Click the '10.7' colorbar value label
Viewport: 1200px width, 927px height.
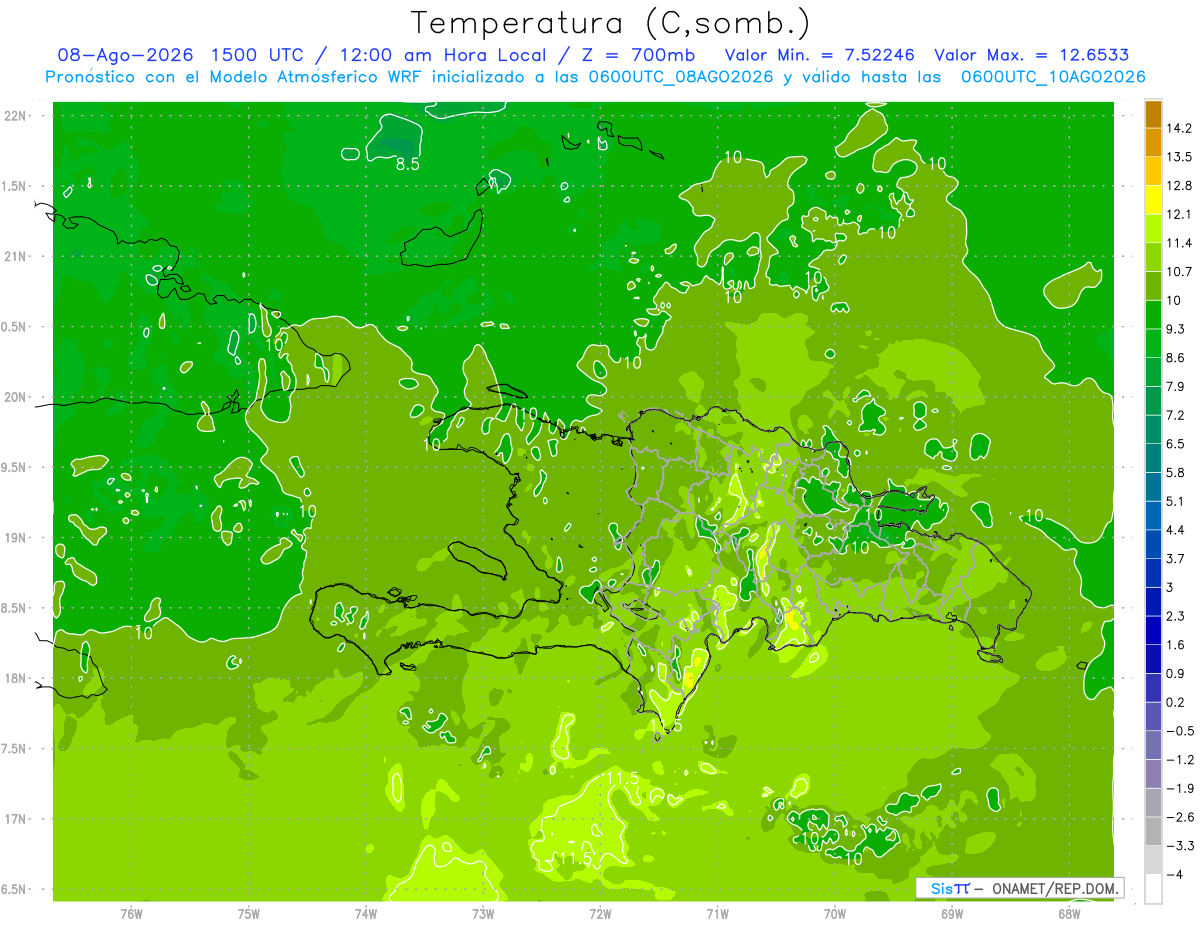pyautogui.click(x=1180, y=272)
